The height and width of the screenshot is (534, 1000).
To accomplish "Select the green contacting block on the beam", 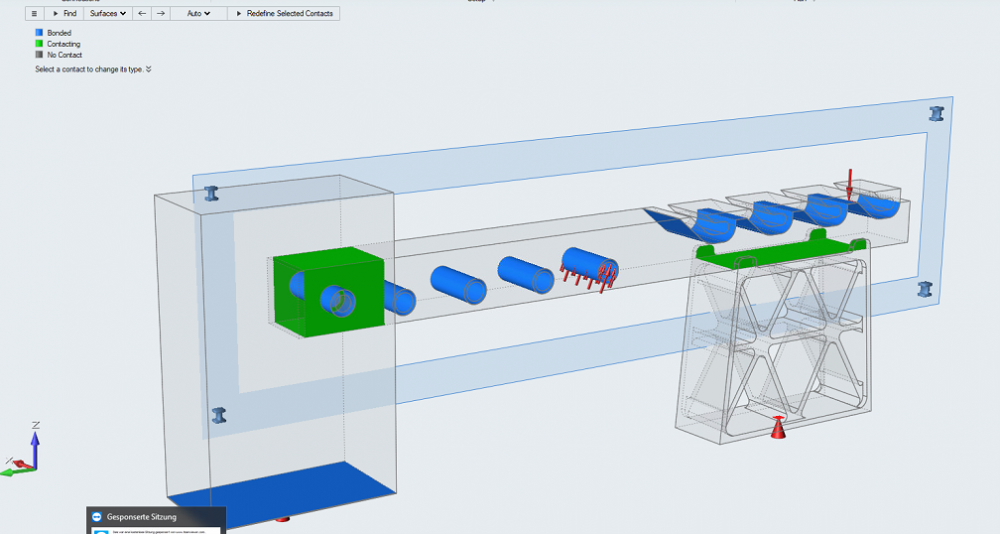I will point(328,291).
